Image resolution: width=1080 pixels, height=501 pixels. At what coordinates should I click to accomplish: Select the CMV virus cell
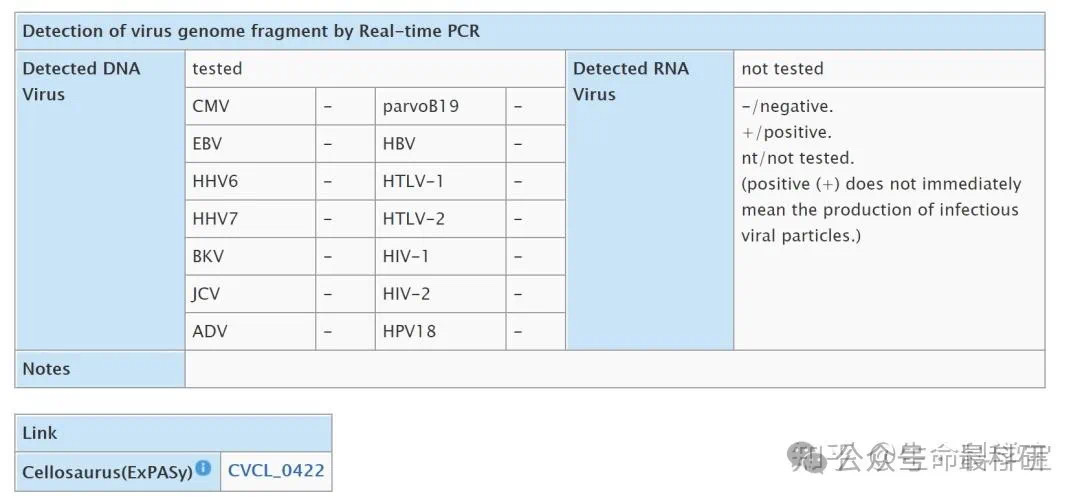coord(250,106)
